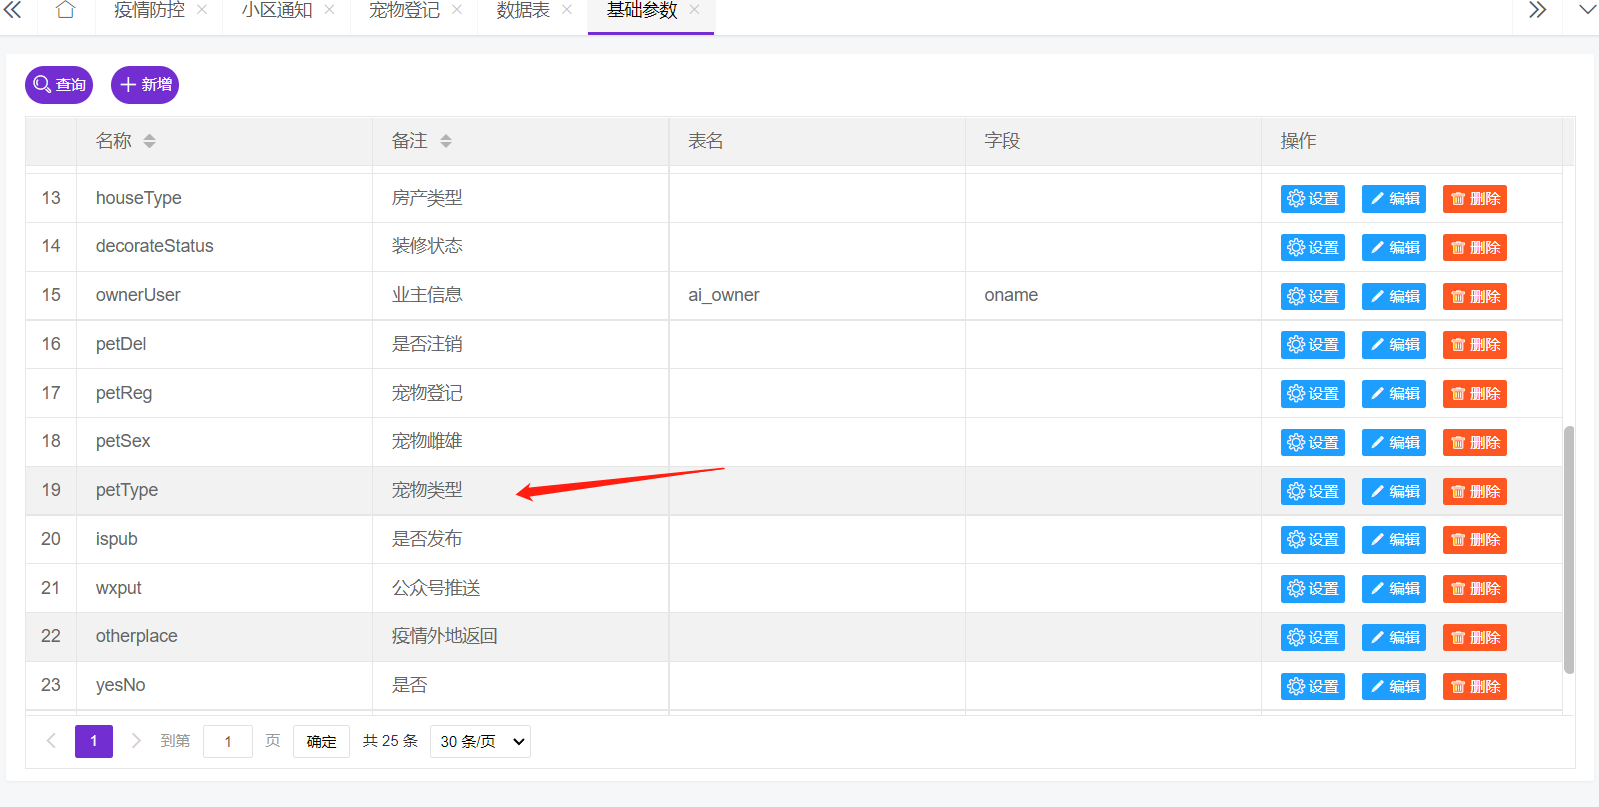Switch to the 疫情防控 tab
The height and width of the screenshot is (807, 1599).
pyautogui.click(x=149, y=10)
